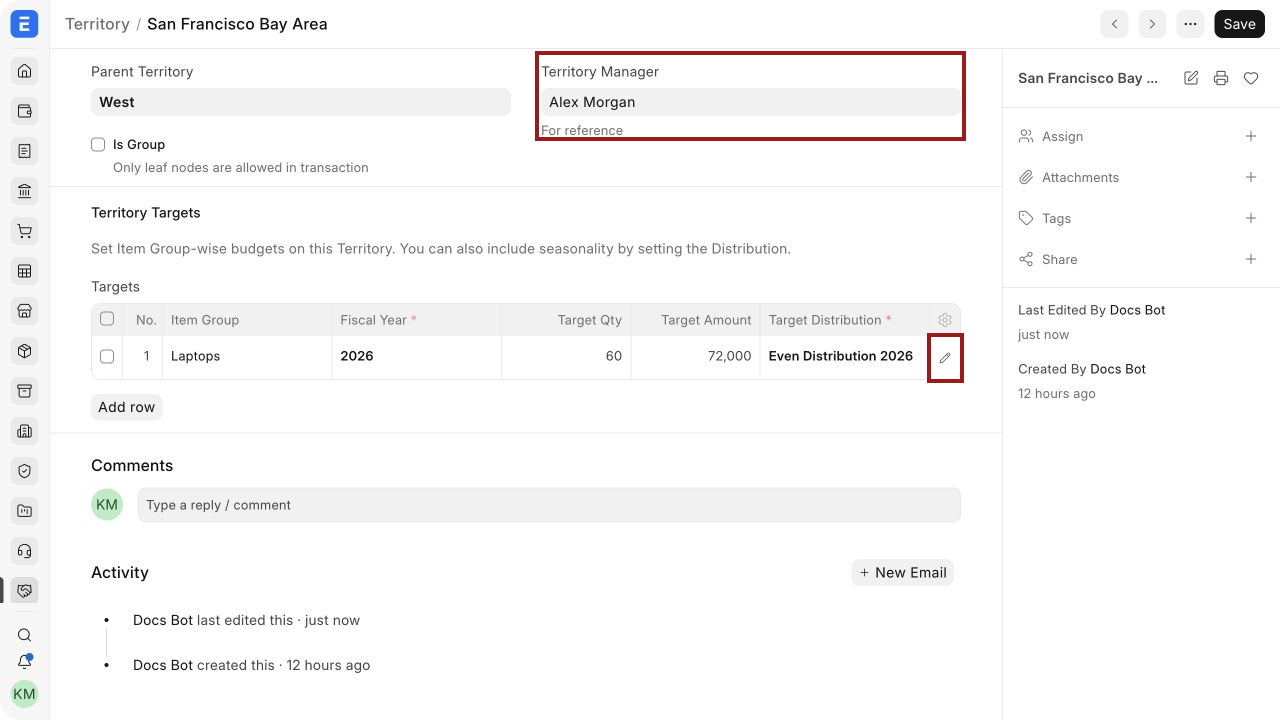This screenshot has height=720, width=1280.
Task: Open Parent Territory field showing West
Action: 301,102
